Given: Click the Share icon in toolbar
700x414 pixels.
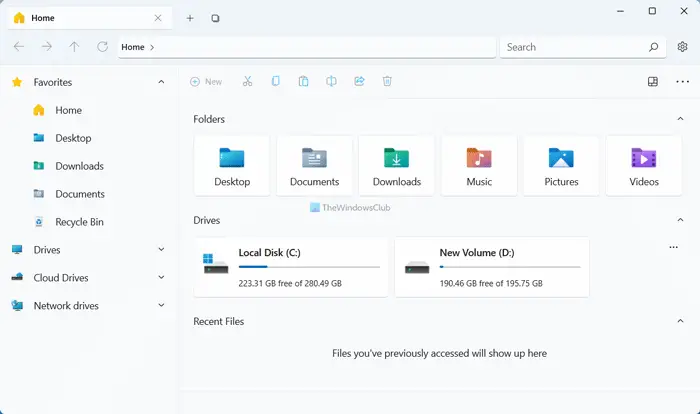Looking at the screenshot, I should pyautogui.click(x=359, y=81).
